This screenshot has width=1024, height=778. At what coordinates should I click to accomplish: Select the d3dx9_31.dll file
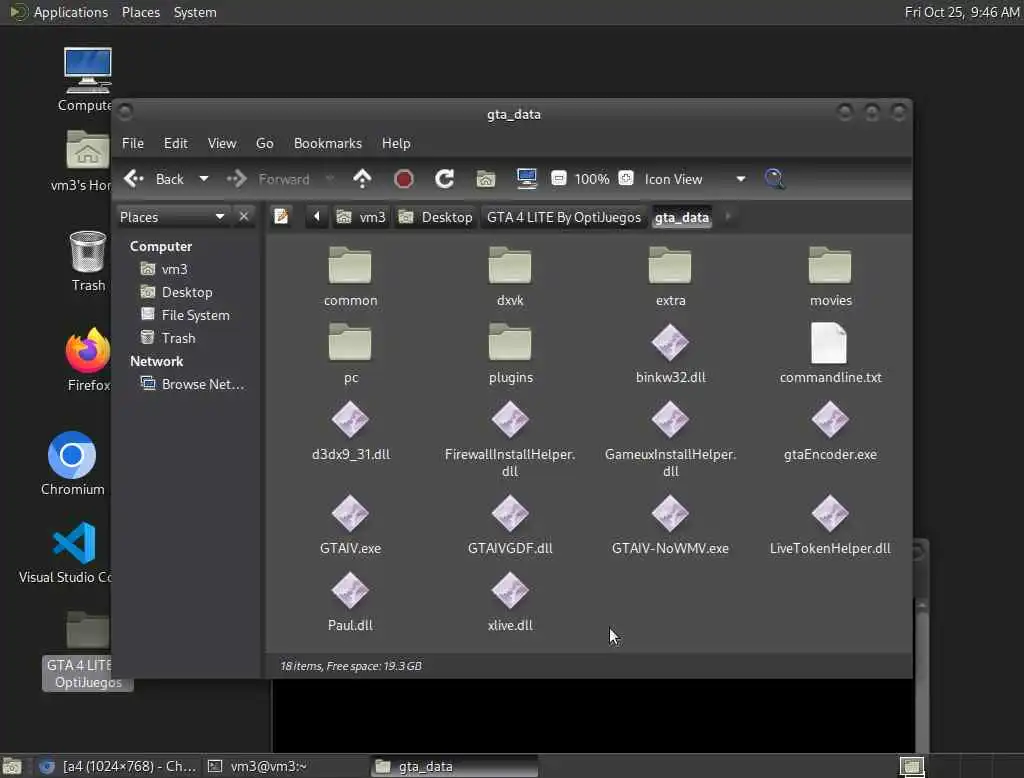click(350, 431)
